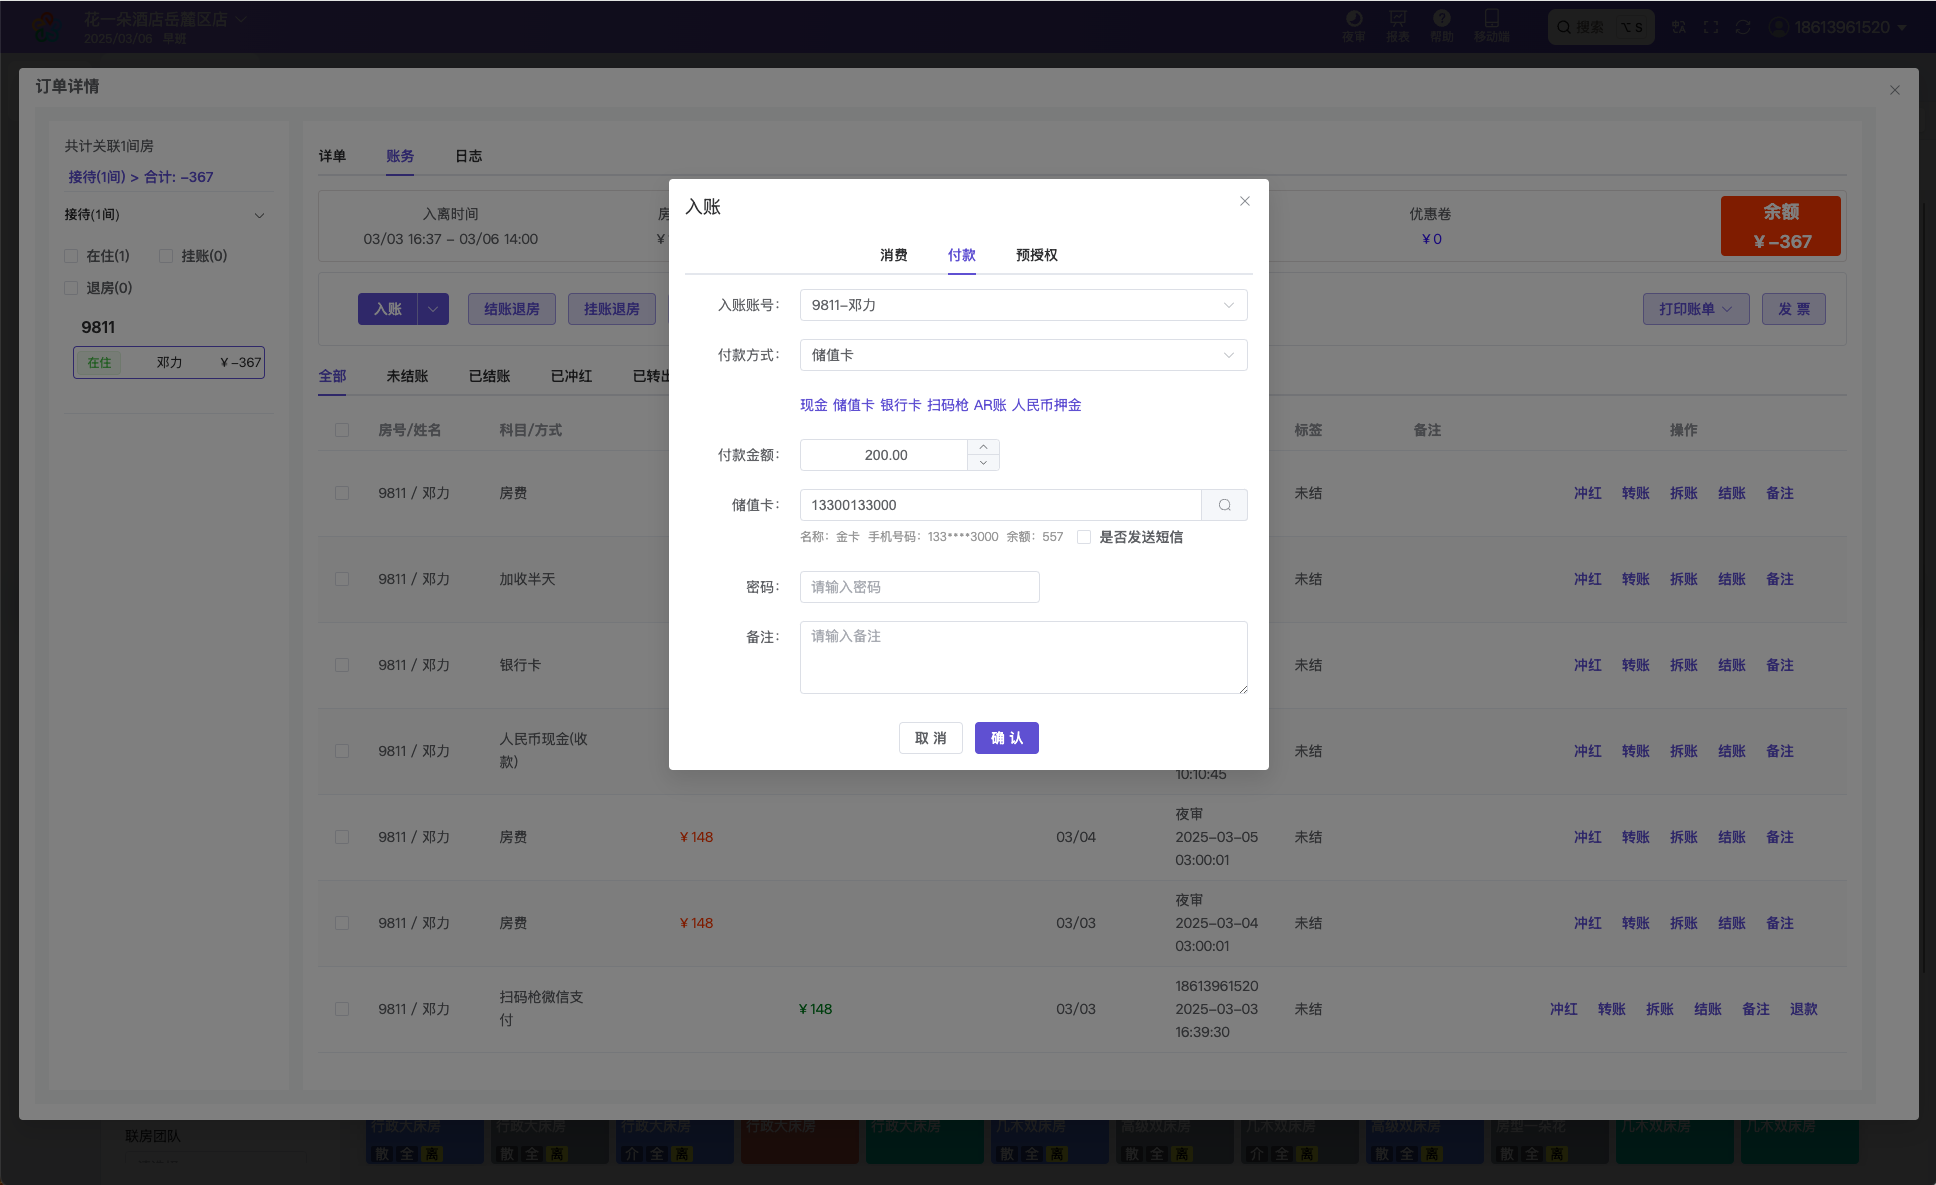Click the language translate icon in top bar
1936x1185 pixels.
coord(1679,27)
